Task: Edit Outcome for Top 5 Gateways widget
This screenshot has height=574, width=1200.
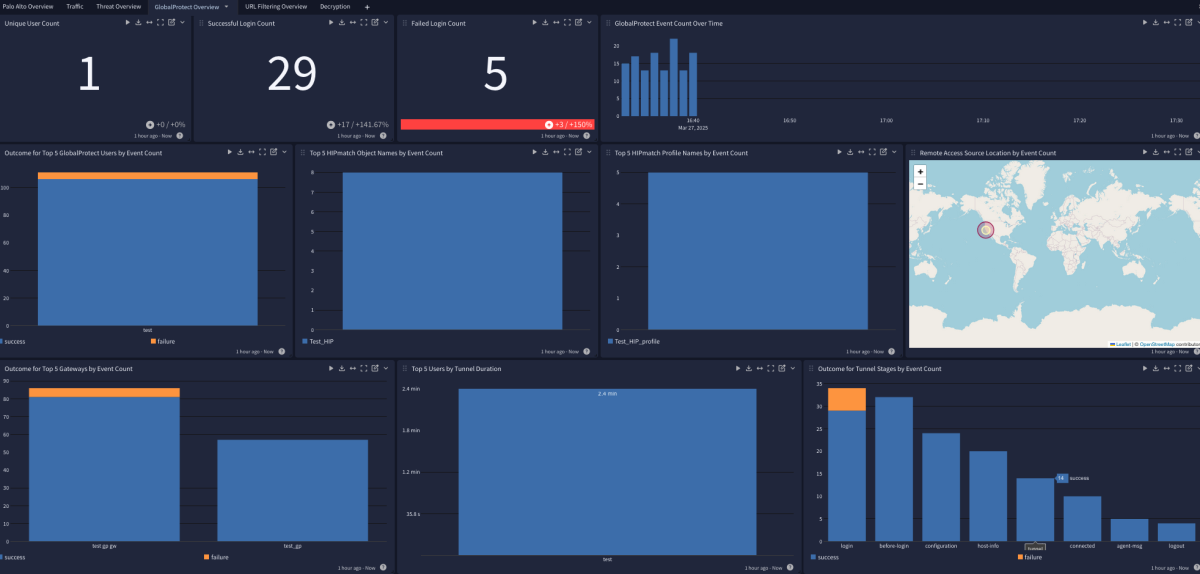Action: pyautogui.click(x=375, y=368)
